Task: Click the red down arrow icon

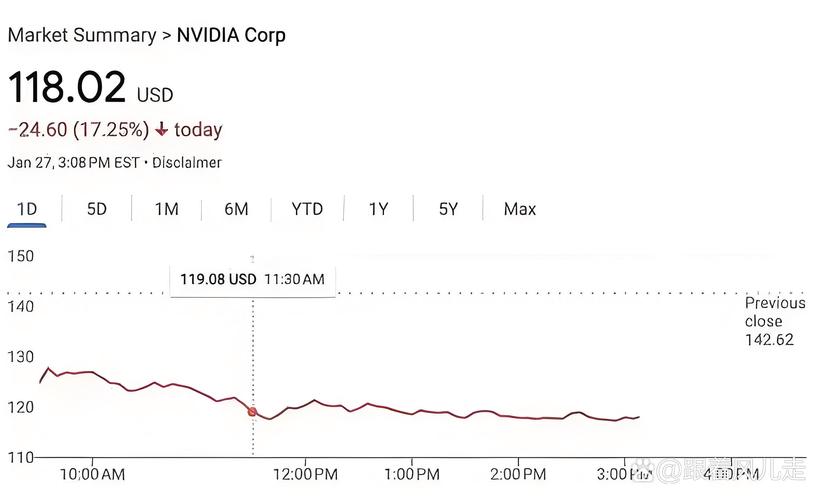Action: point(161,130)
